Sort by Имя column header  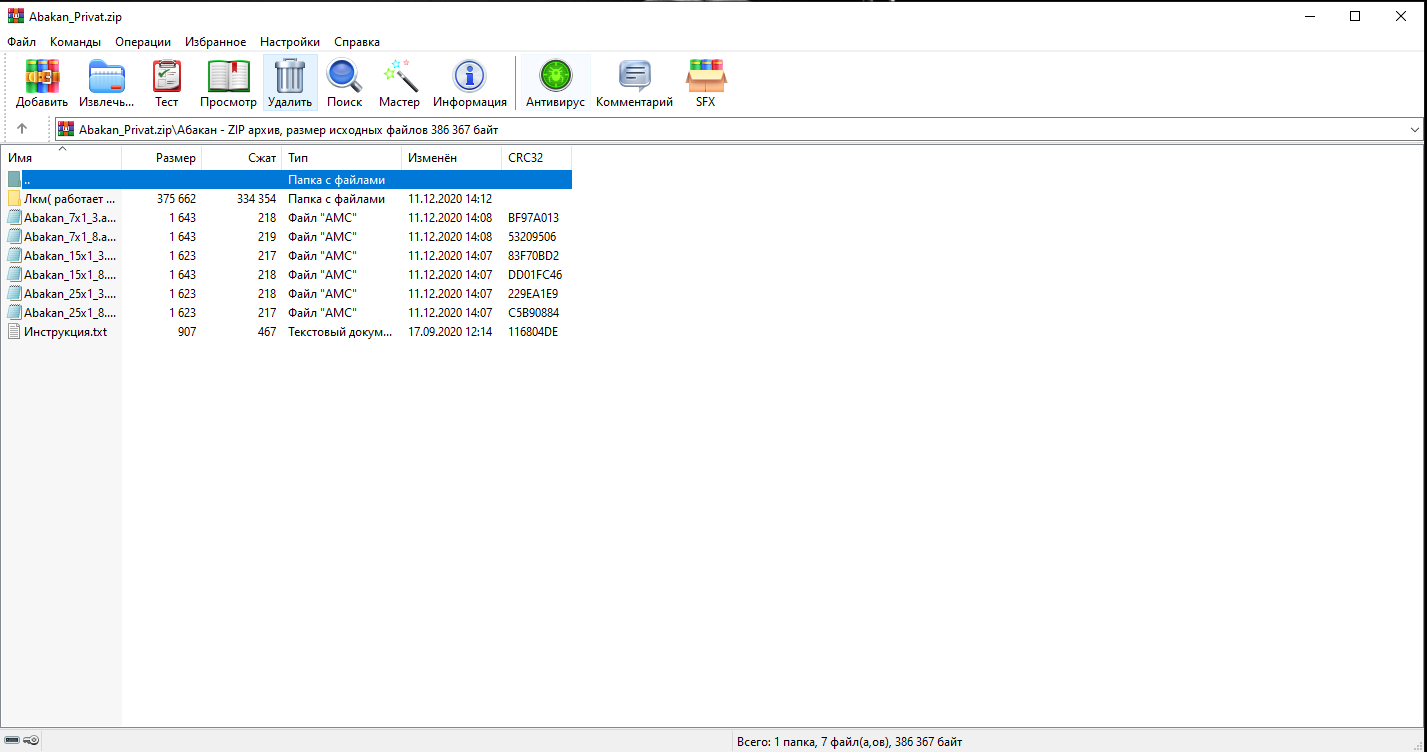pyautogui.click(x=61, y=158)
